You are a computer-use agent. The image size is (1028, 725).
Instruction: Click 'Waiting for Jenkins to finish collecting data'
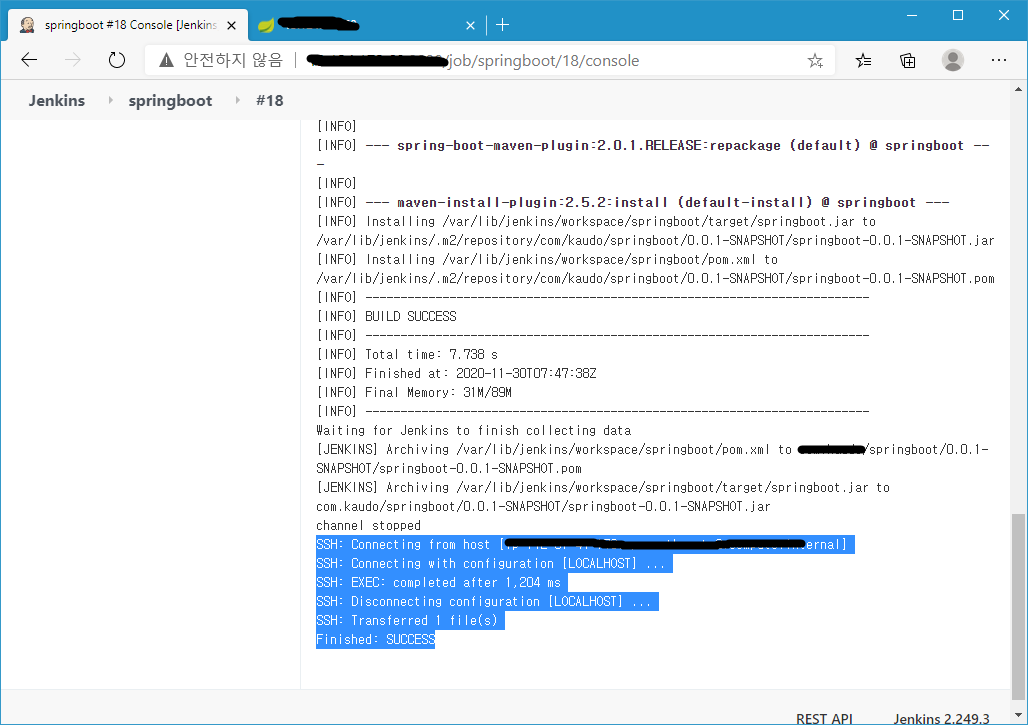click(x=473, y=430)
